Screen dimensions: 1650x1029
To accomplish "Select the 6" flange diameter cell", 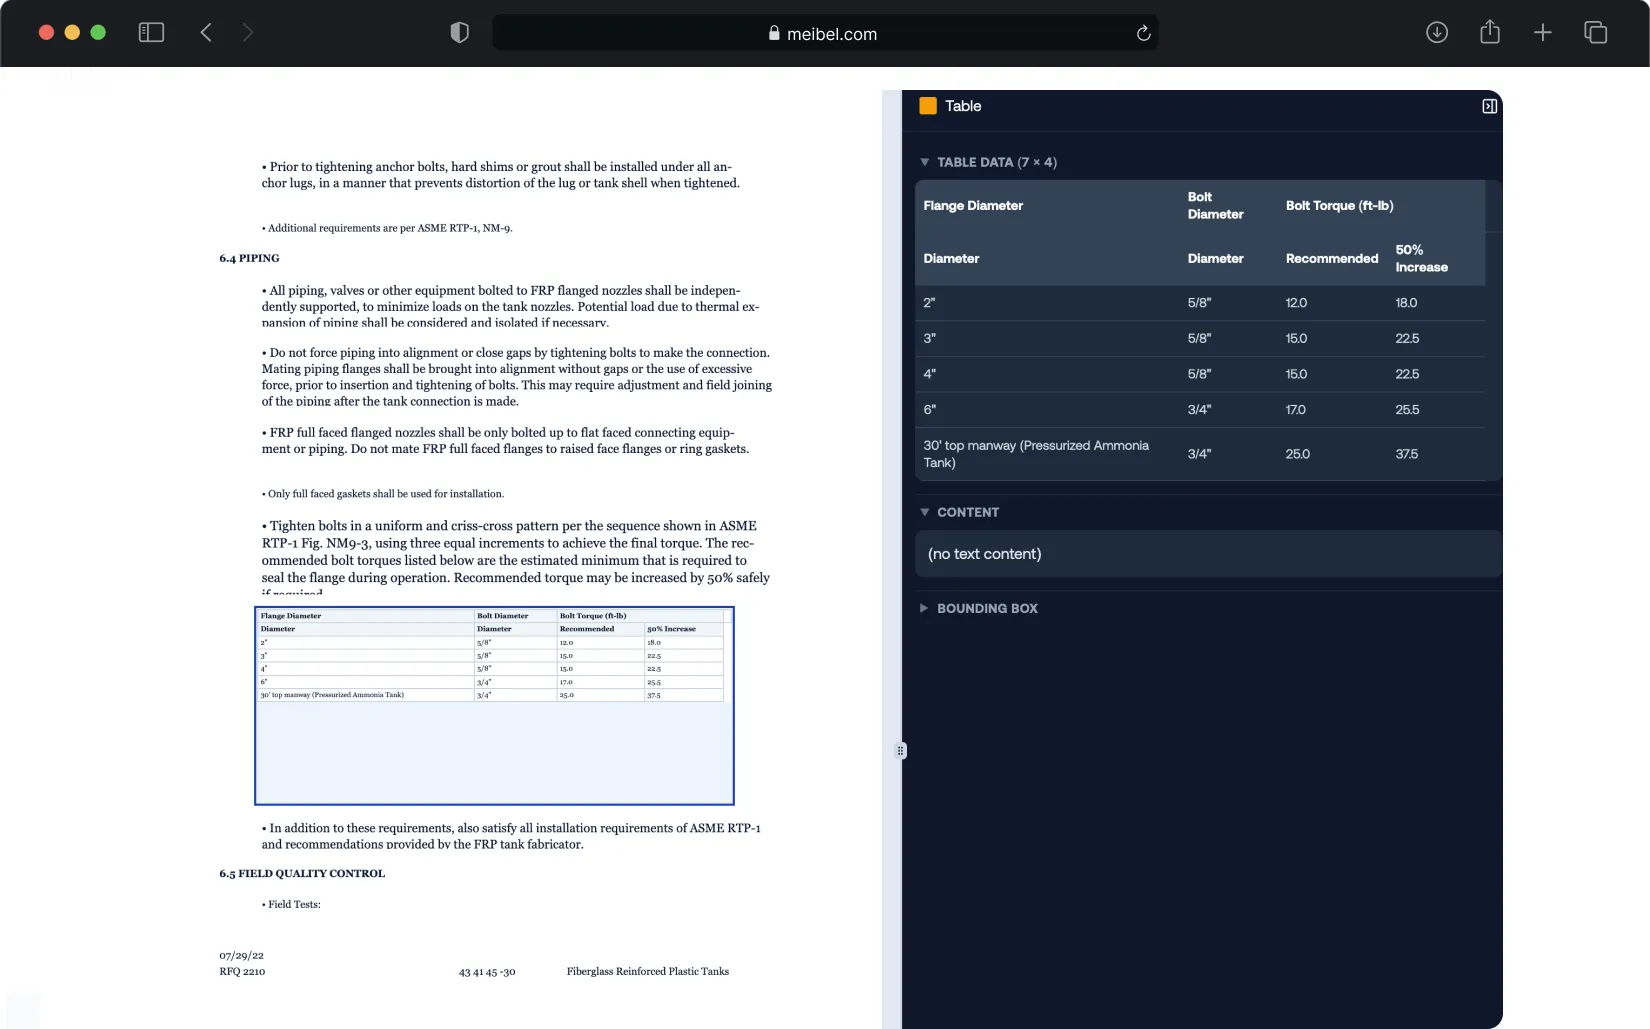I will pos(929,410).
